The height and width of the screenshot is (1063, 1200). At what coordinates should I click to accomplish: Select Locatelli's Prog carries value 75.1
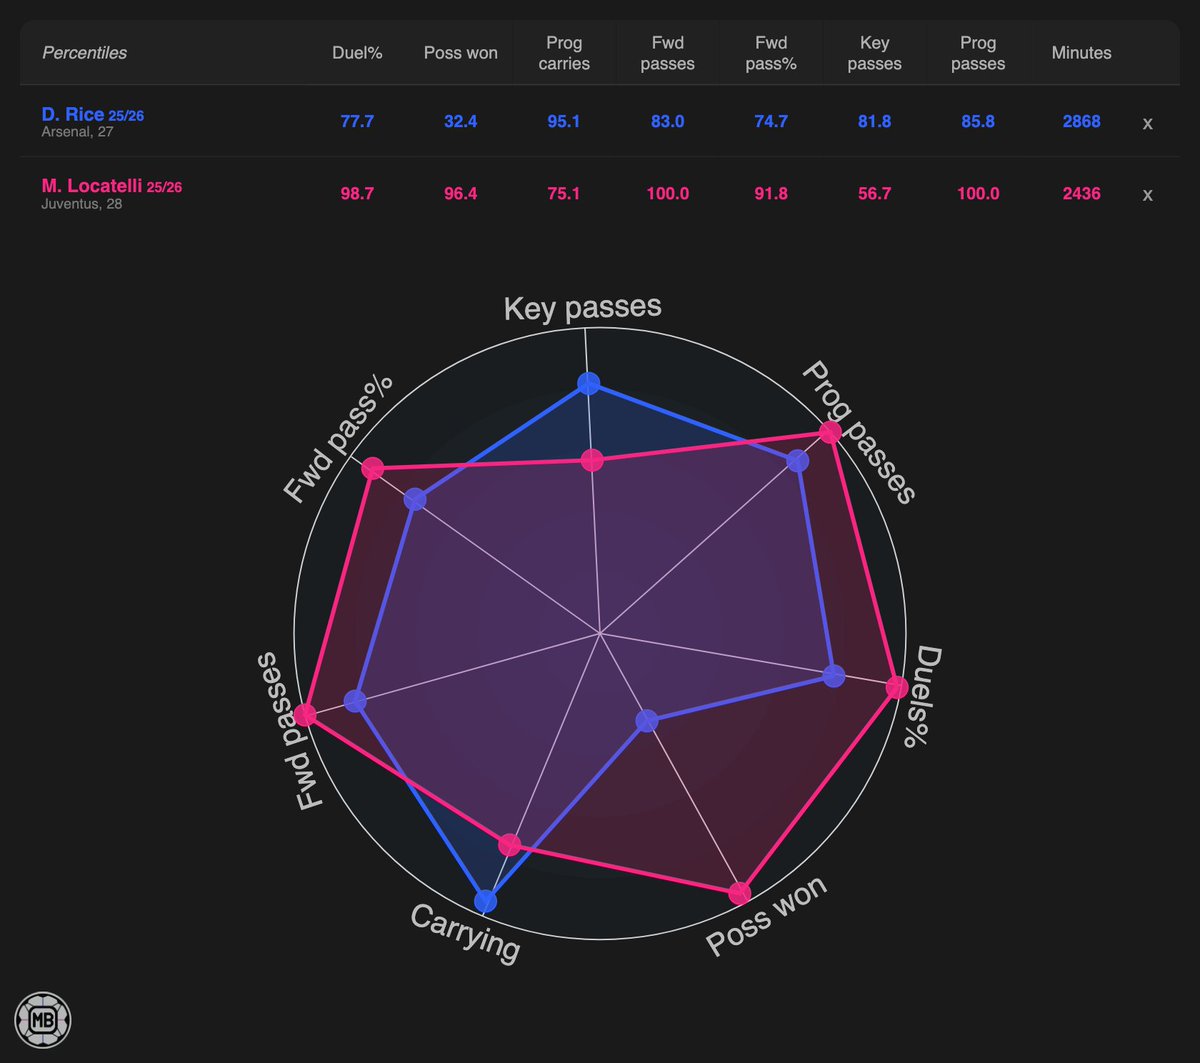pos(564,194)
